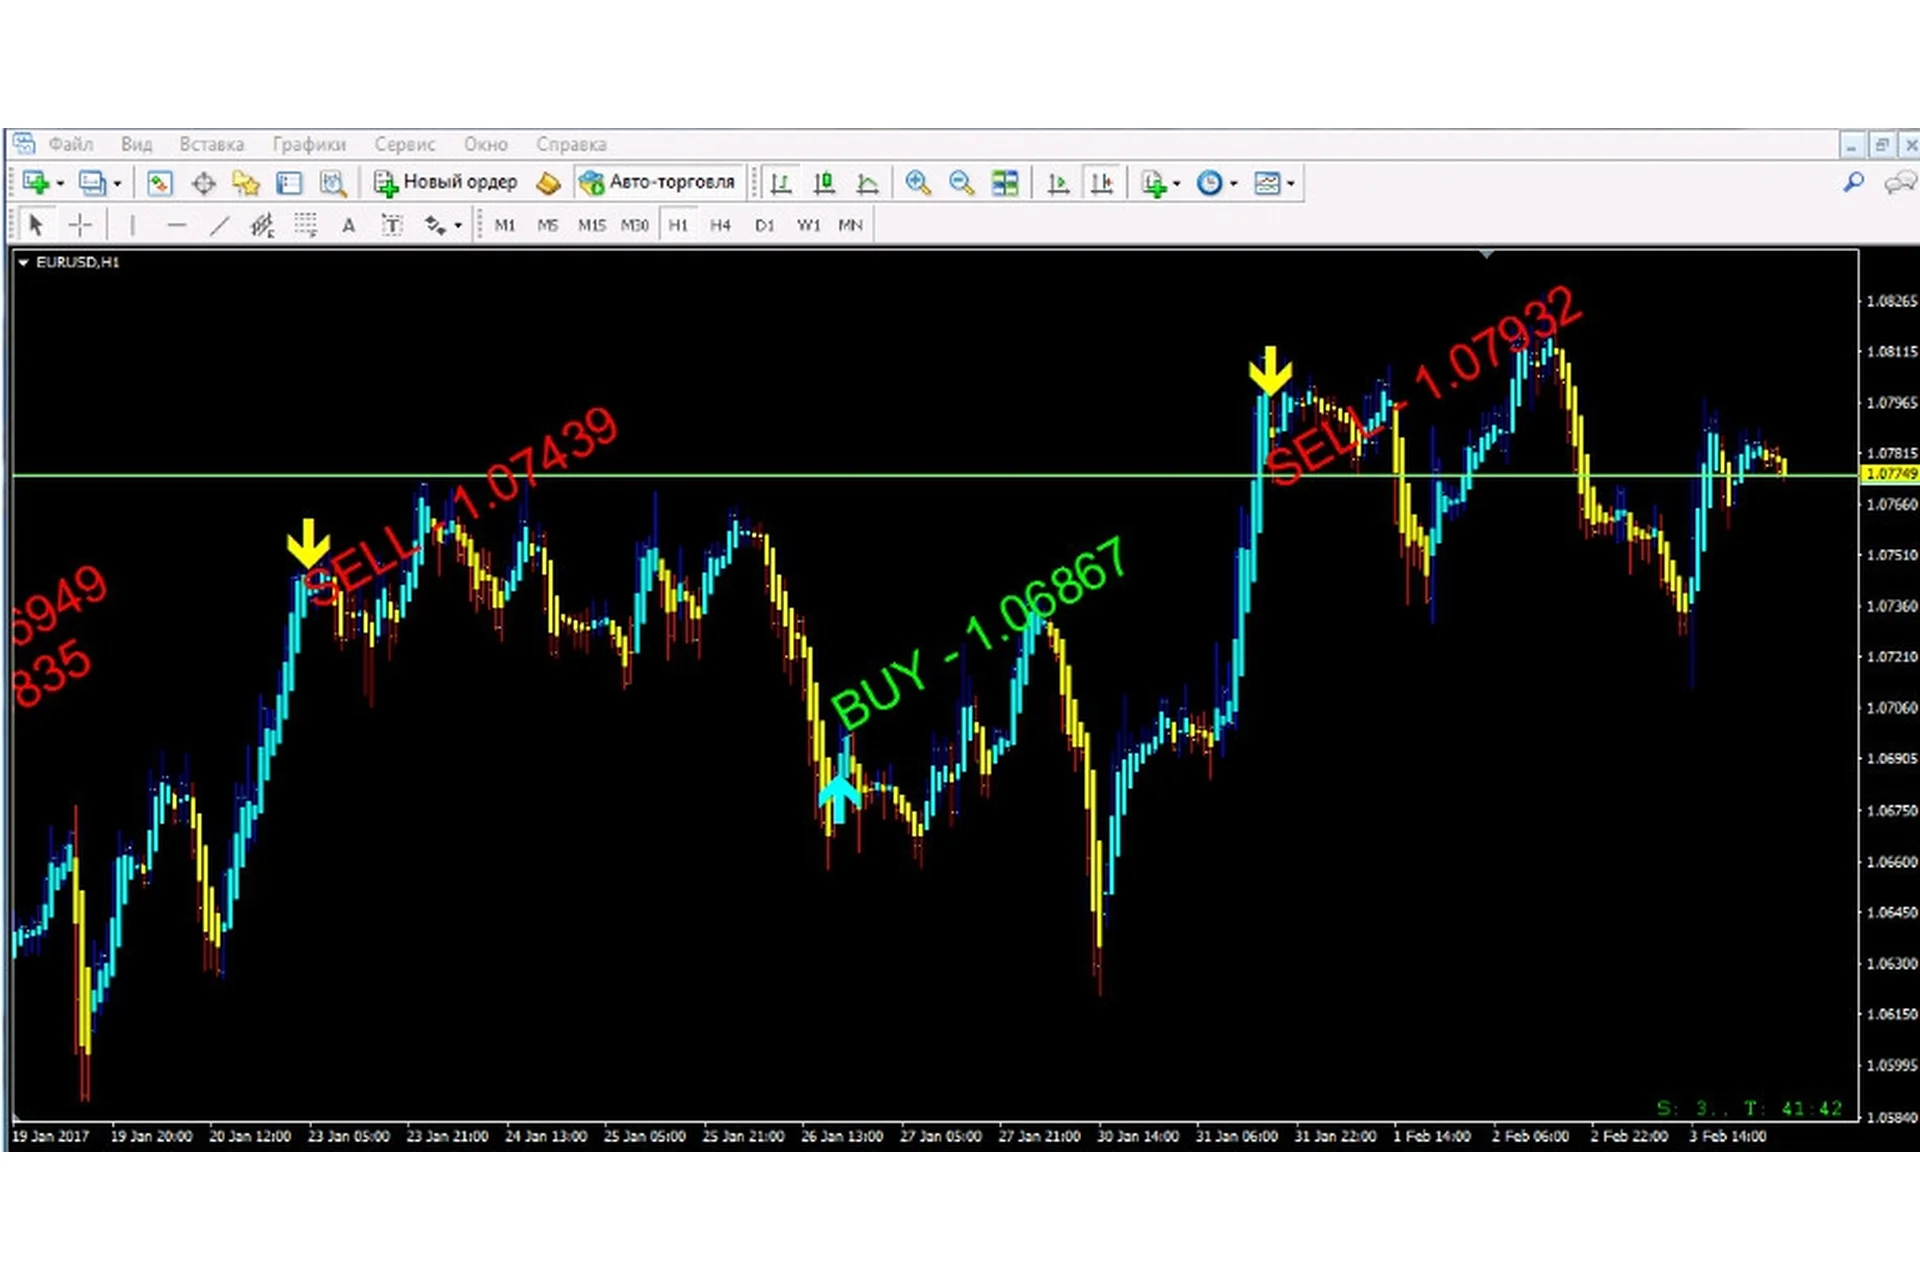Open the Файл menu
The height and width of the screenshot is (1280, 1920).
coord(70,144)
